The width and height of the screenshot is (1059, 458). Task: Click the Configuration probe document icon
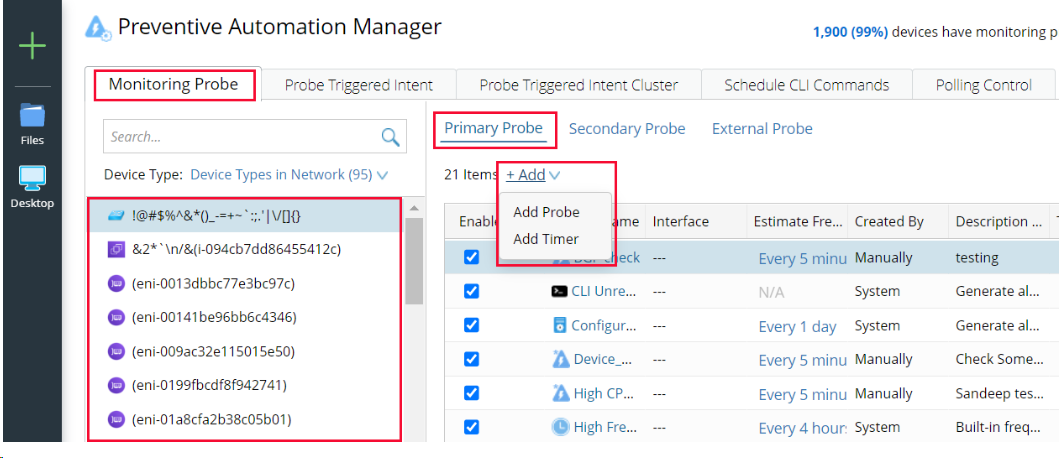560,326
